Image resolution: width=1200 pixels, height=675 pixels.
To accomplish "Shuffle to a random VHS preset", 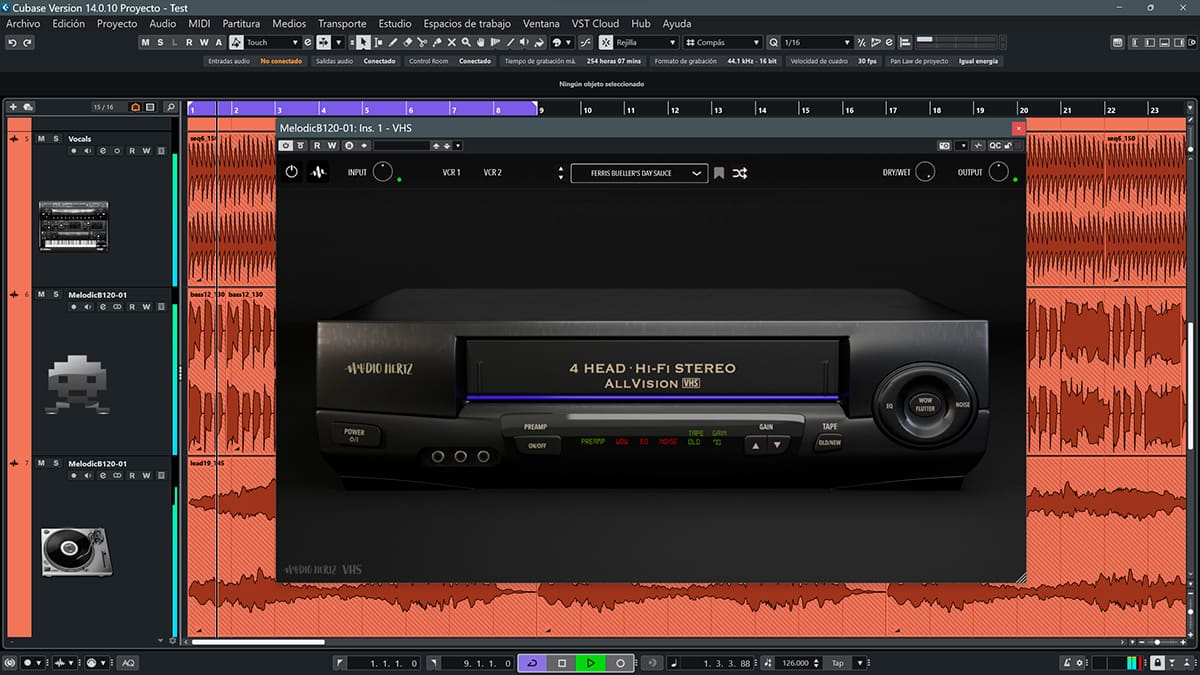I will [x=739, y=173].
